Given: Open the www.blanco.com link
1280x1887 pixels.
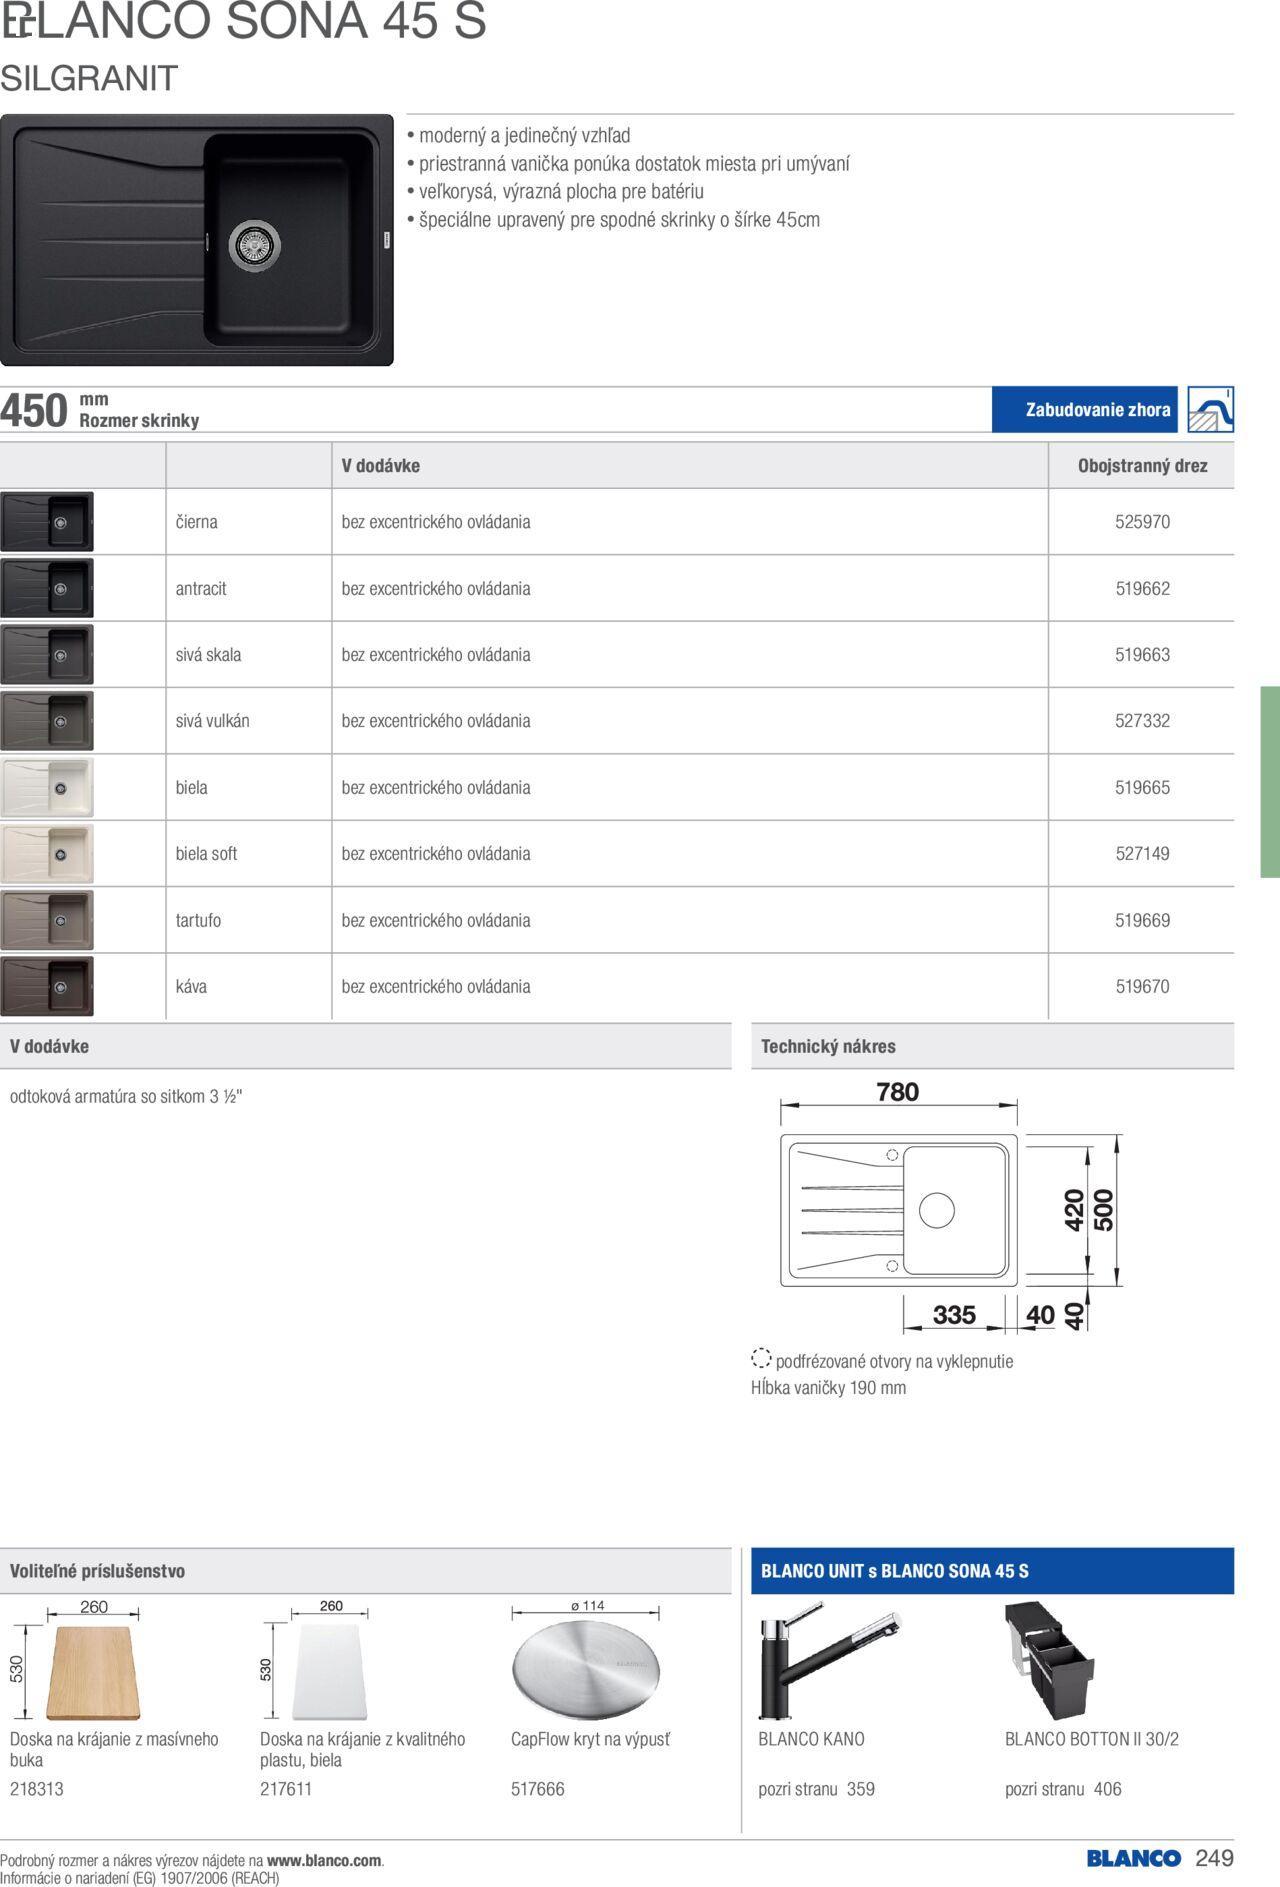Looking at the screenshot, I should click(324, 1861).
